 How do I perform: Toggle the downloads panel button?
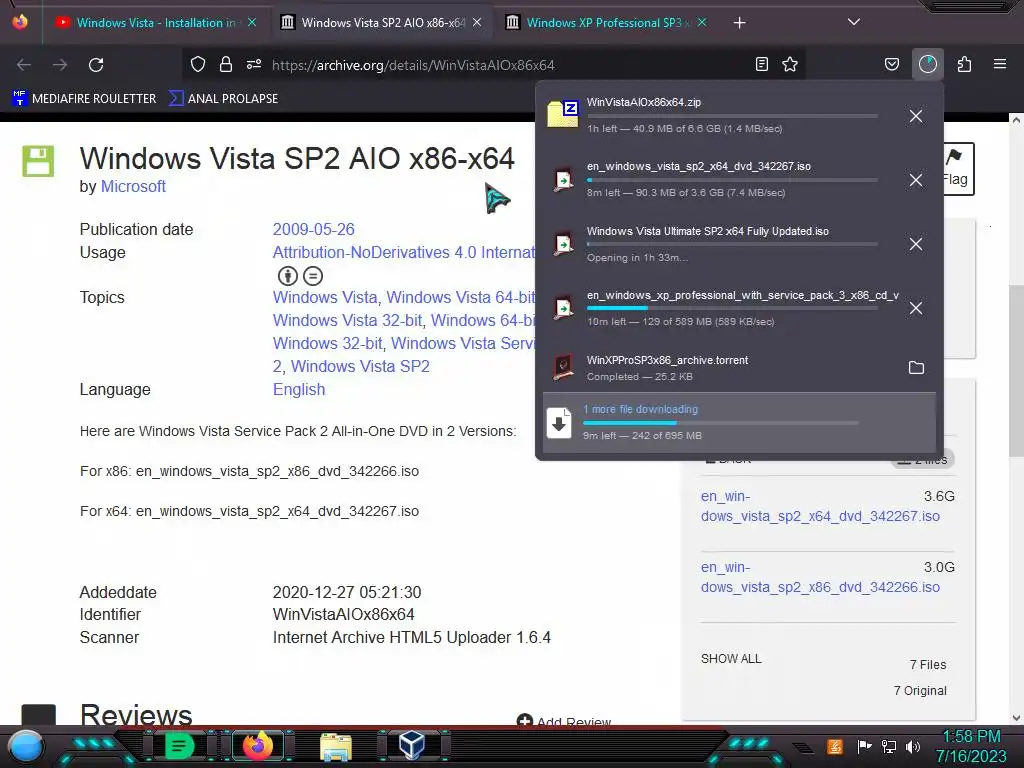pos(928,64)
